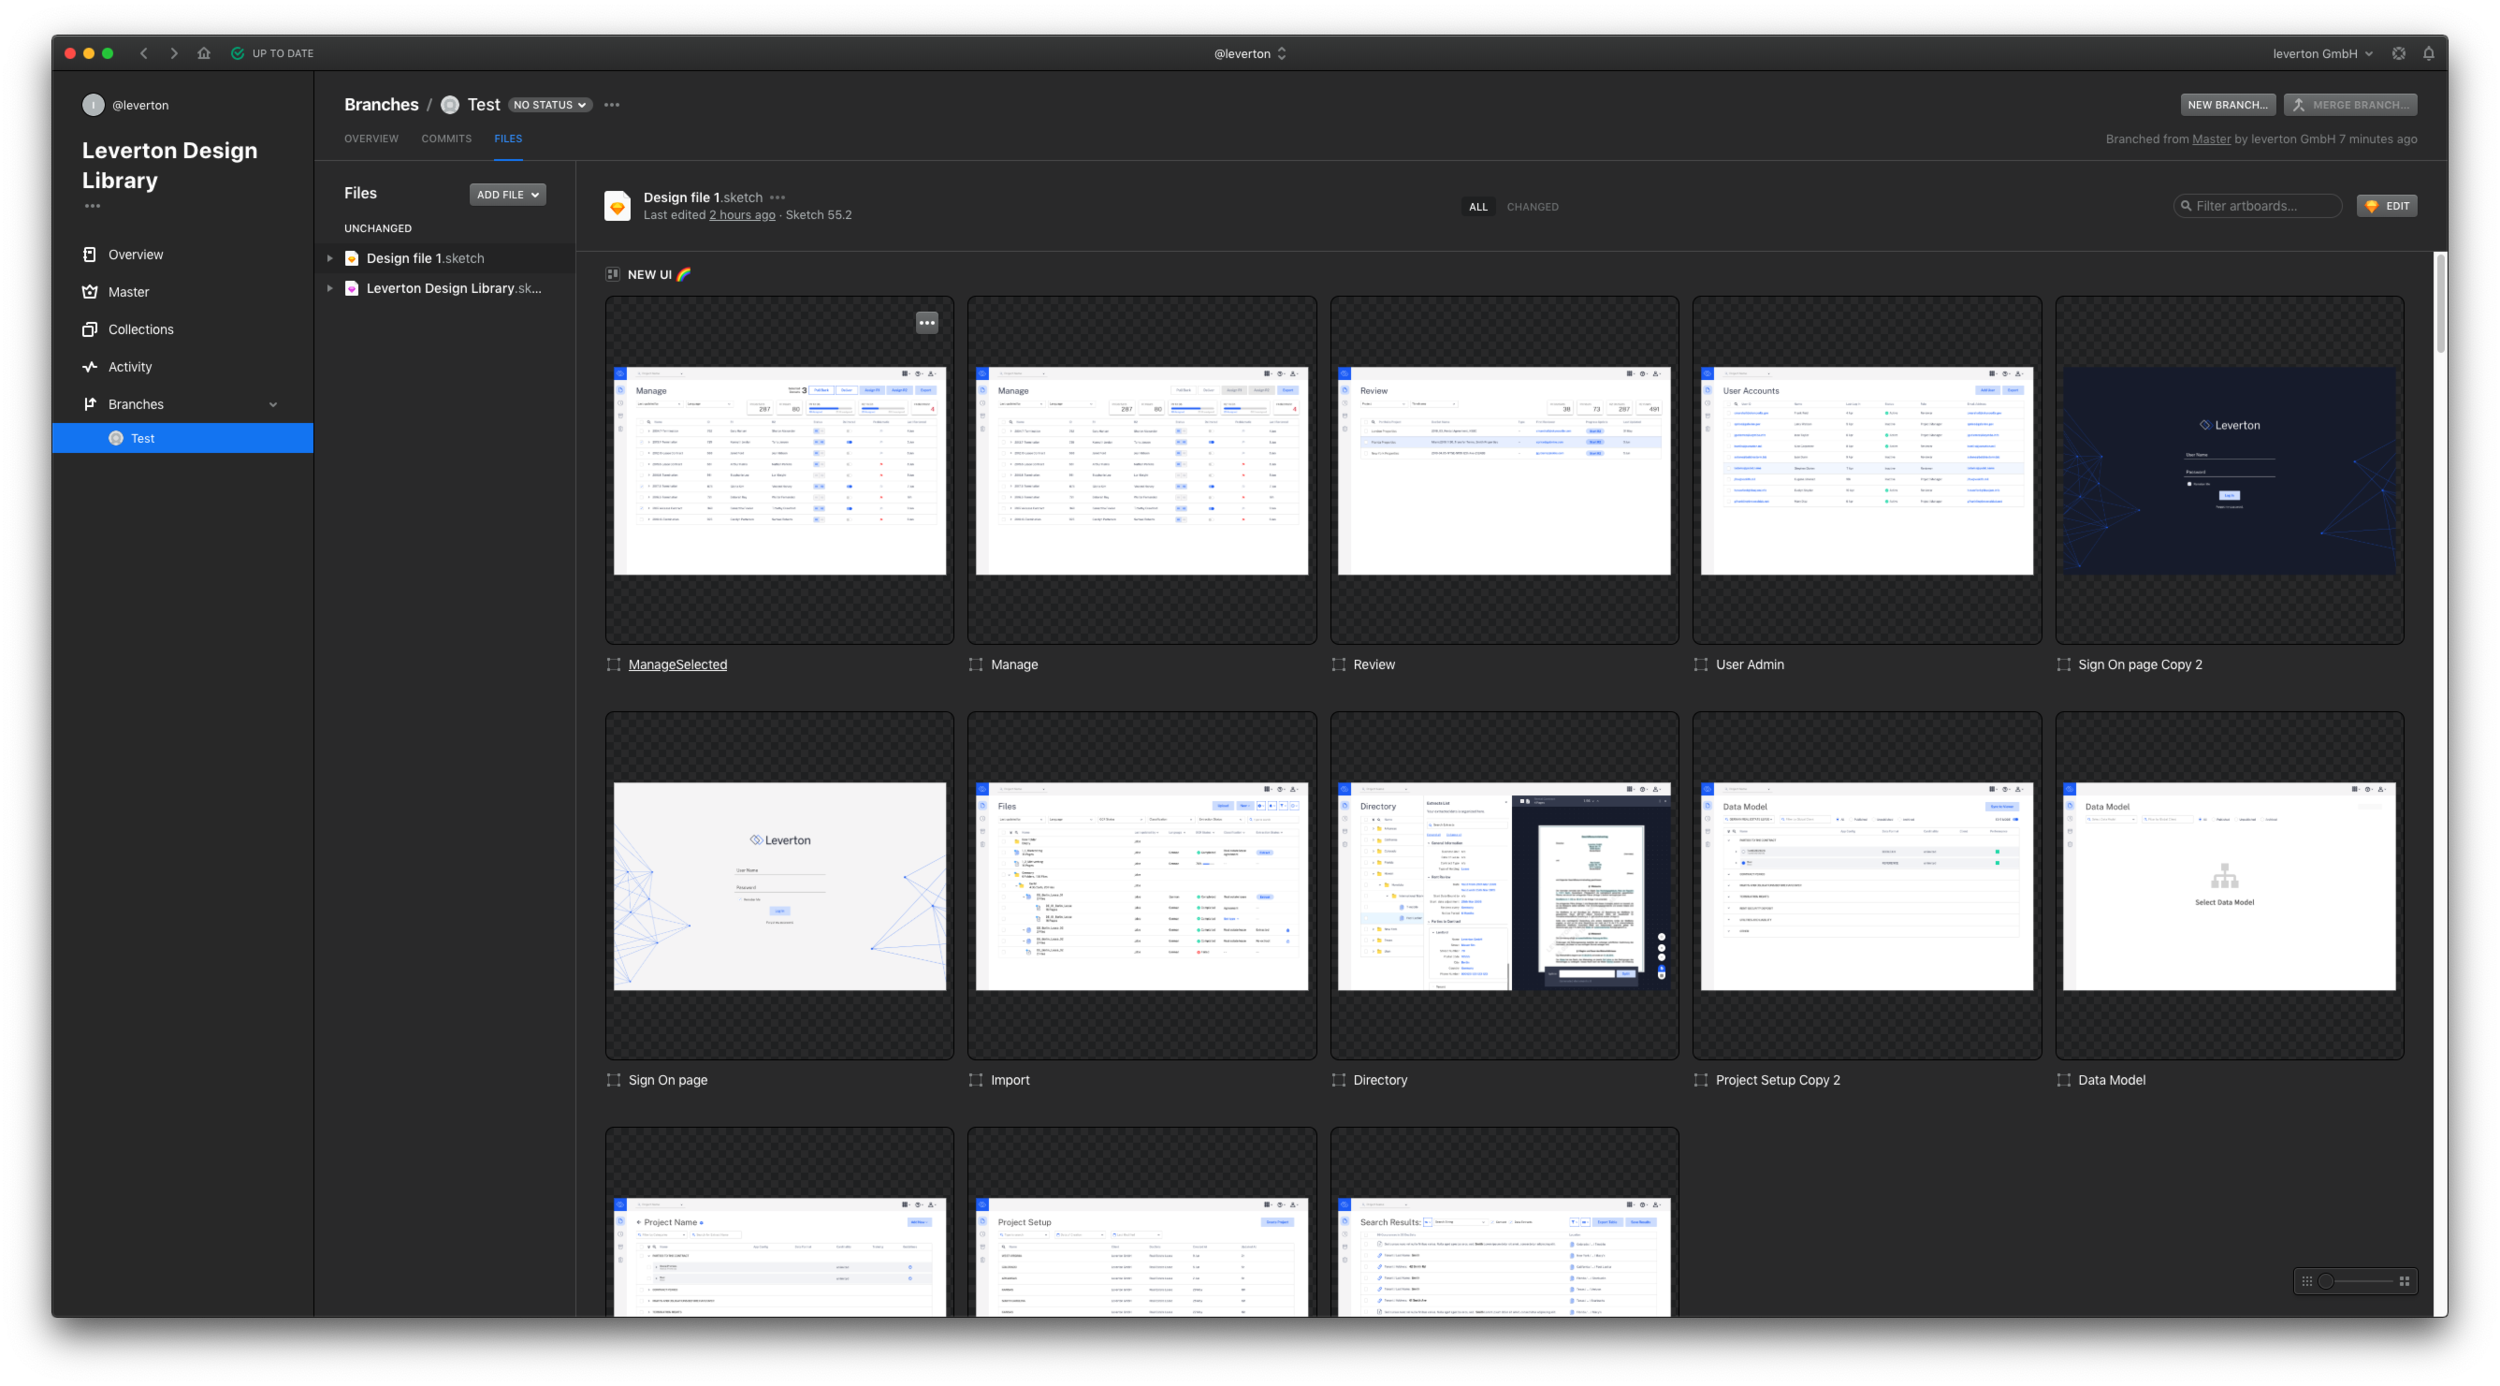This screenshot has height=1386, width=2500.
Task: Open the Project Setup Copy 2 thumbnail
Action: pyautogui.click(x=1866, y=886)
